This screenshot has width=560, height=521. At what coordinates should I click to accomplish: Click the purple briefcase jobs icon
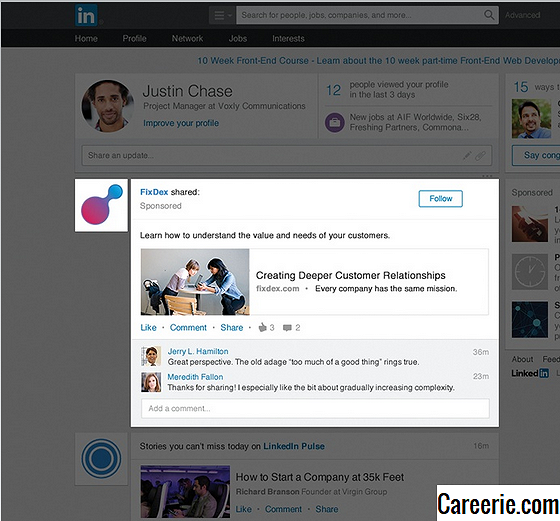coord(335,122)
